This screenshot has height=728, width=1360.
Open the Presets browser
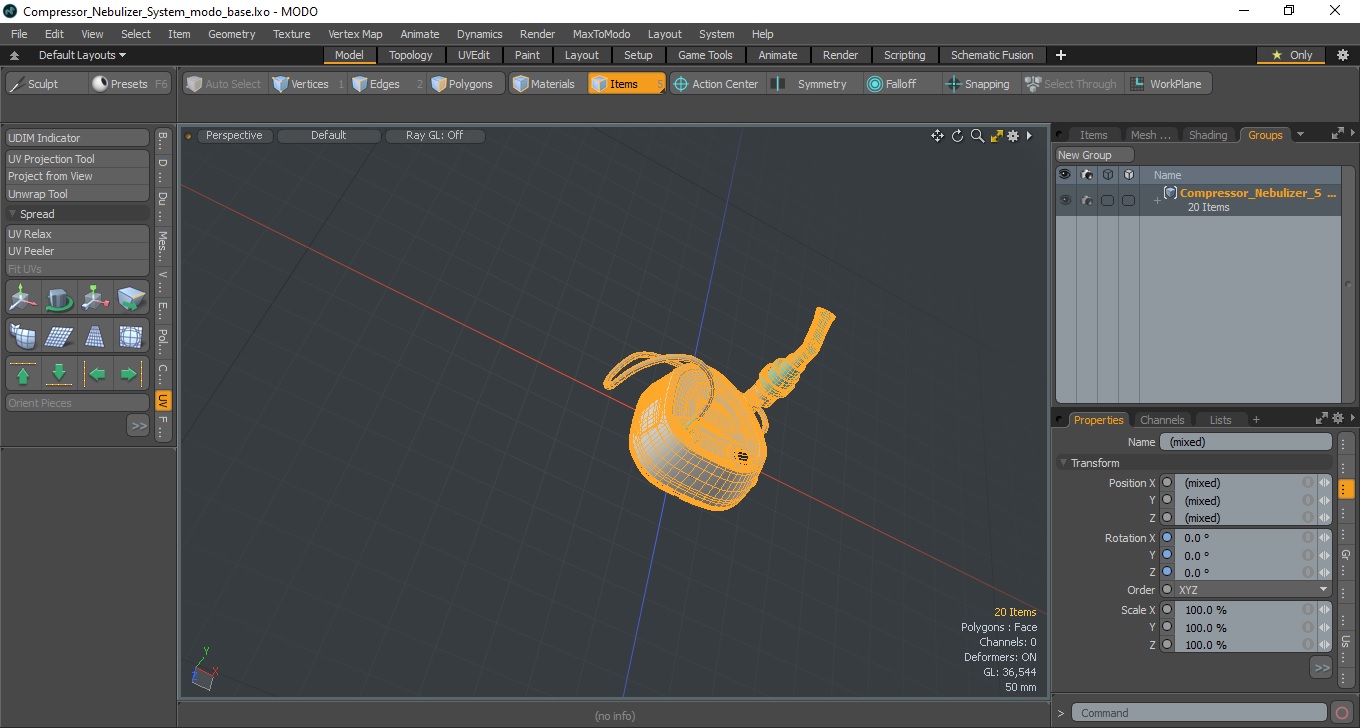pyautogui.click(x=130, y=84)
